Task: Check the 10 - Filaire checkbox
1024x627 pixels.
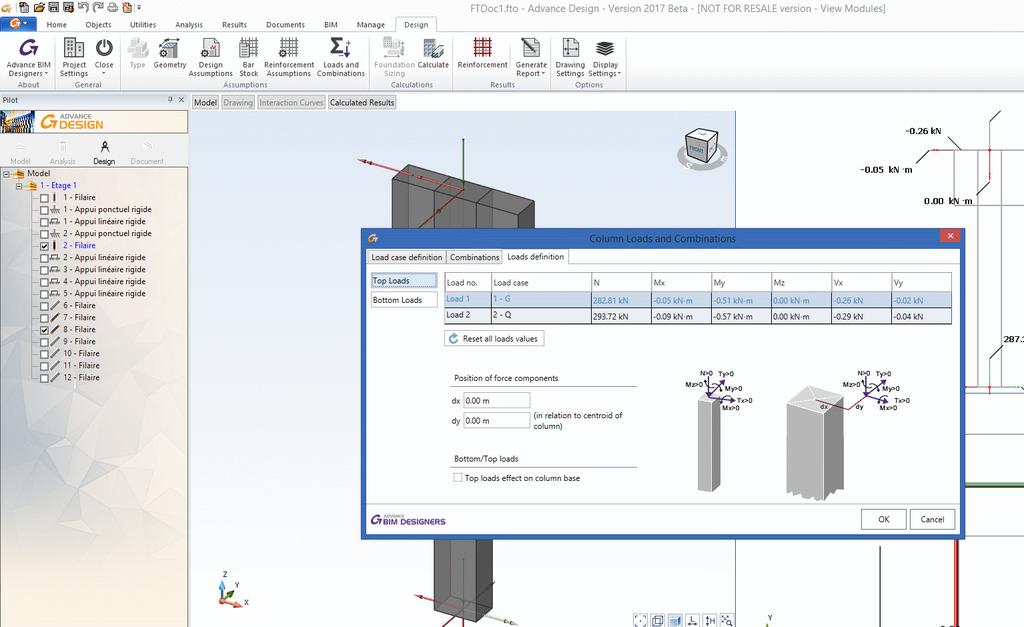Action: (x=44, y=354)
